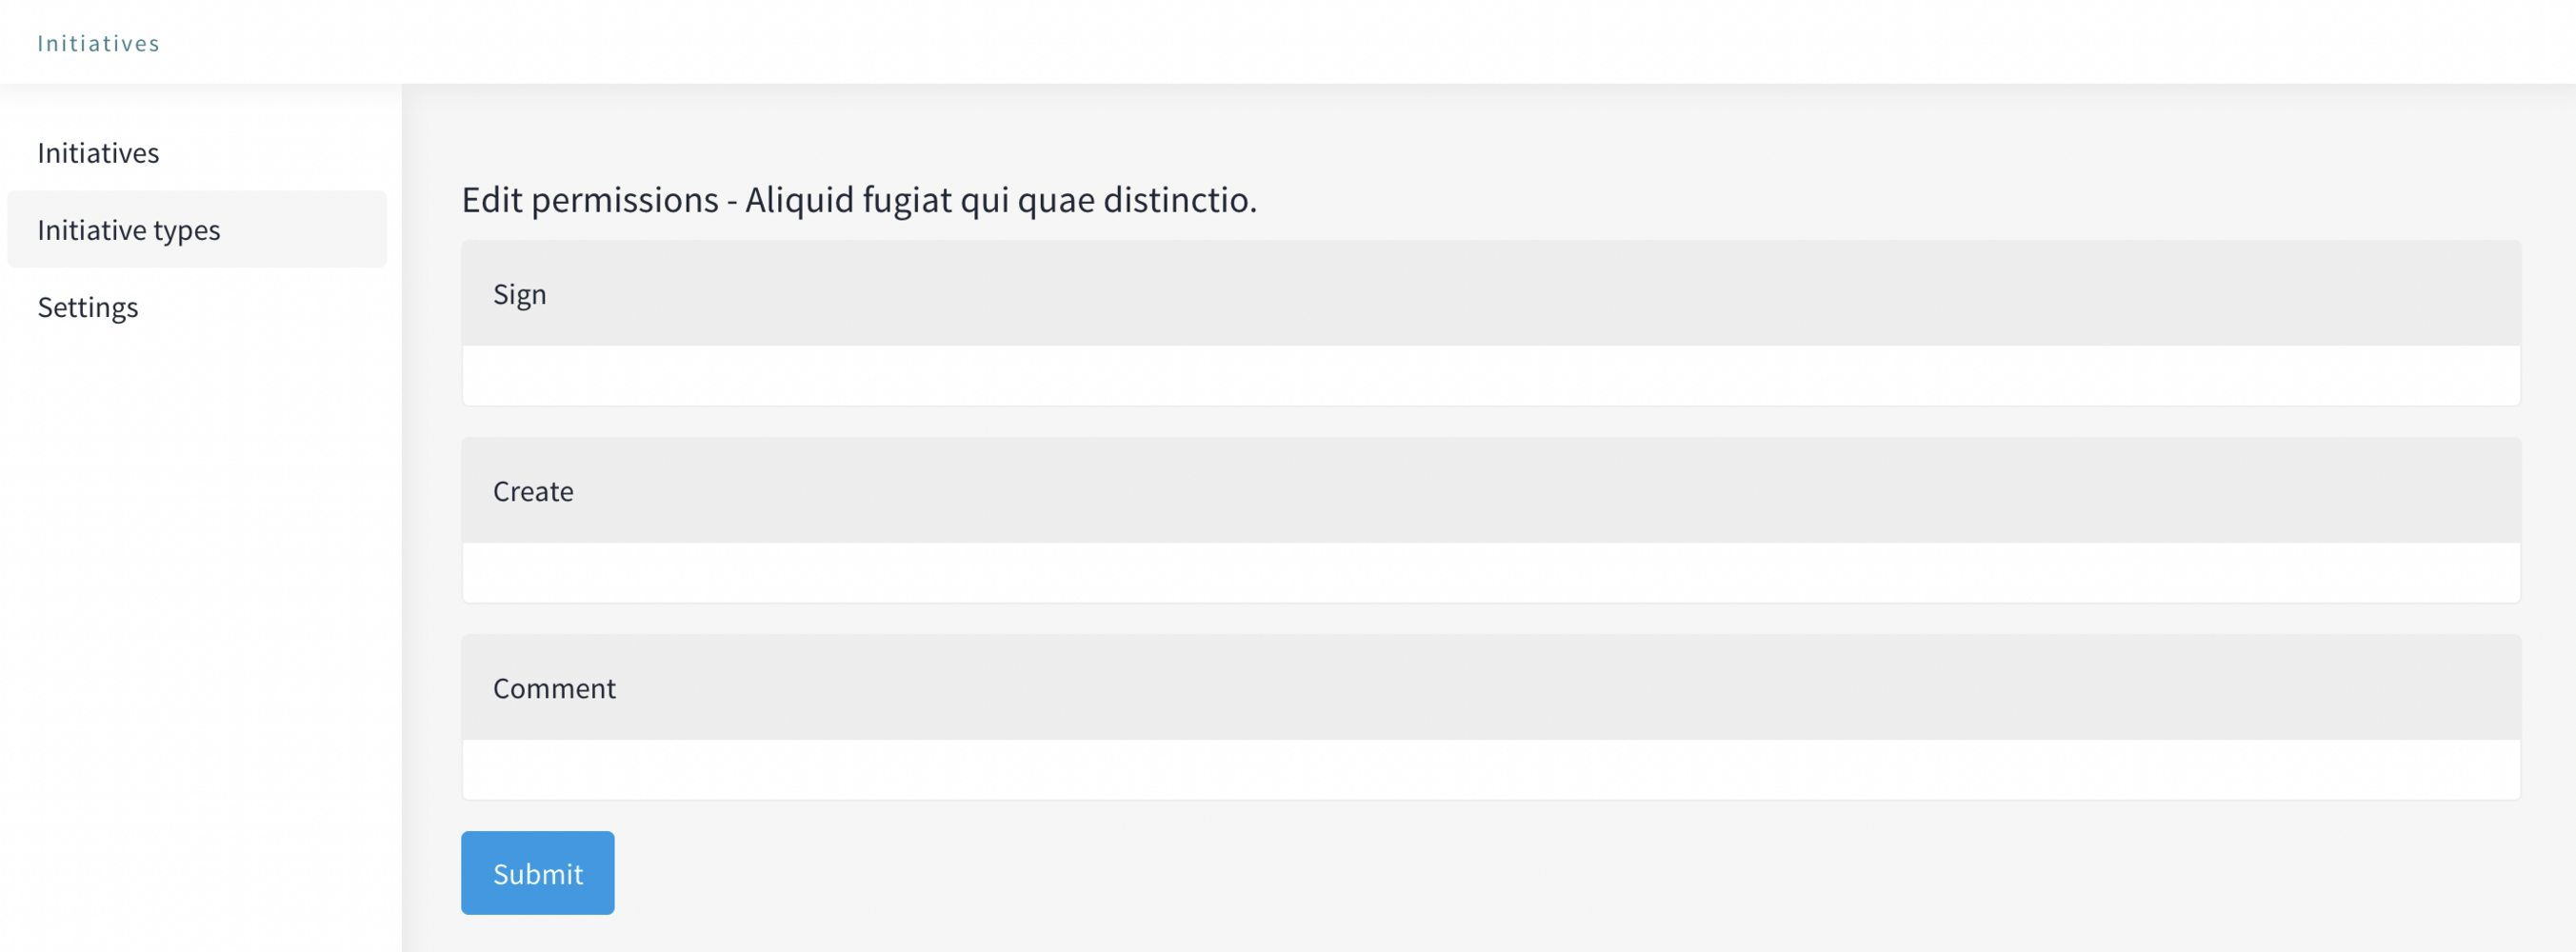Select Initiative types in the sidebar
Screen dimensions: 2576x952
click(129, 230)
